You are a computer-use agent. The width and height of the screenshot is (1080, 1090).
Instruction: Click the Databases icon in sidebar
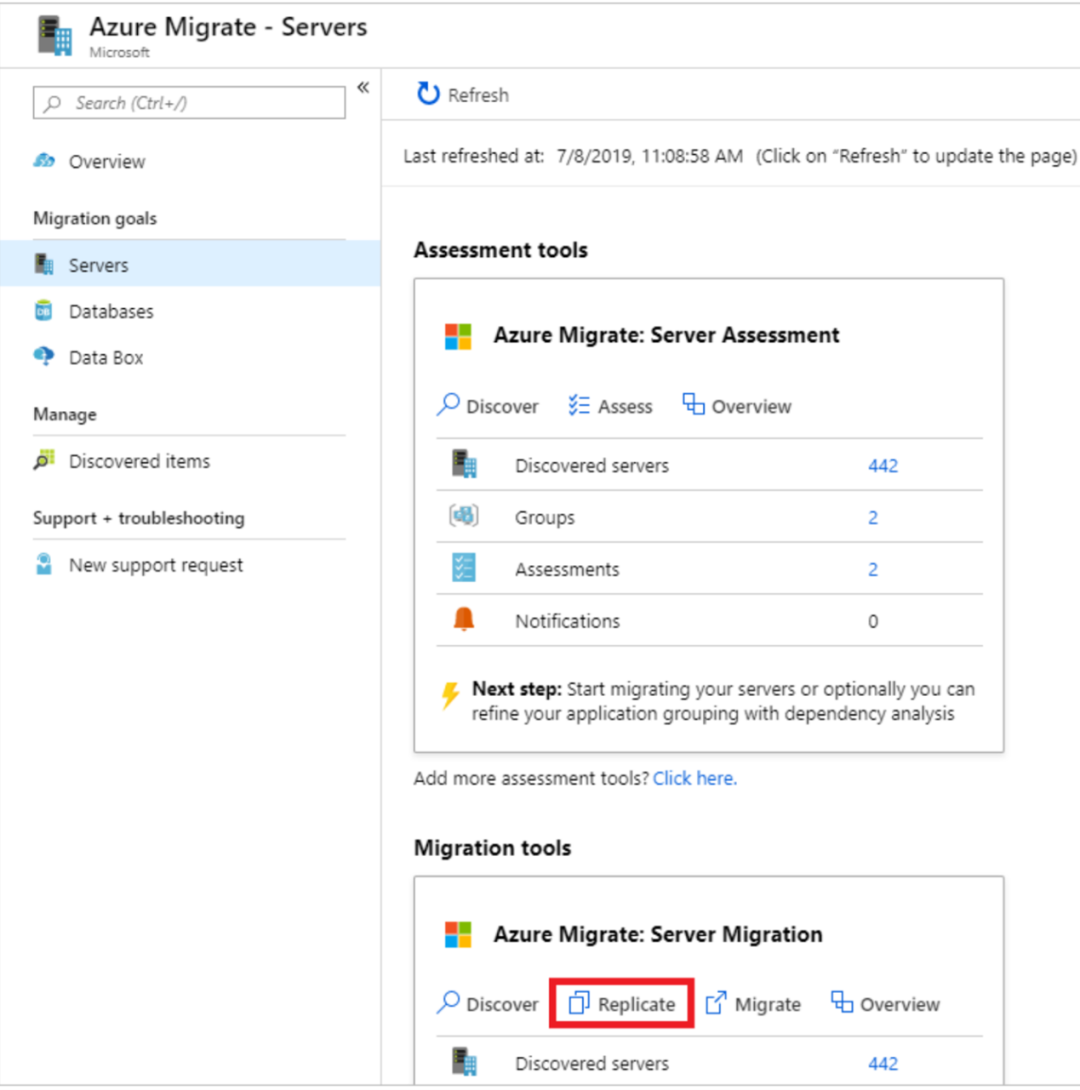44,310
